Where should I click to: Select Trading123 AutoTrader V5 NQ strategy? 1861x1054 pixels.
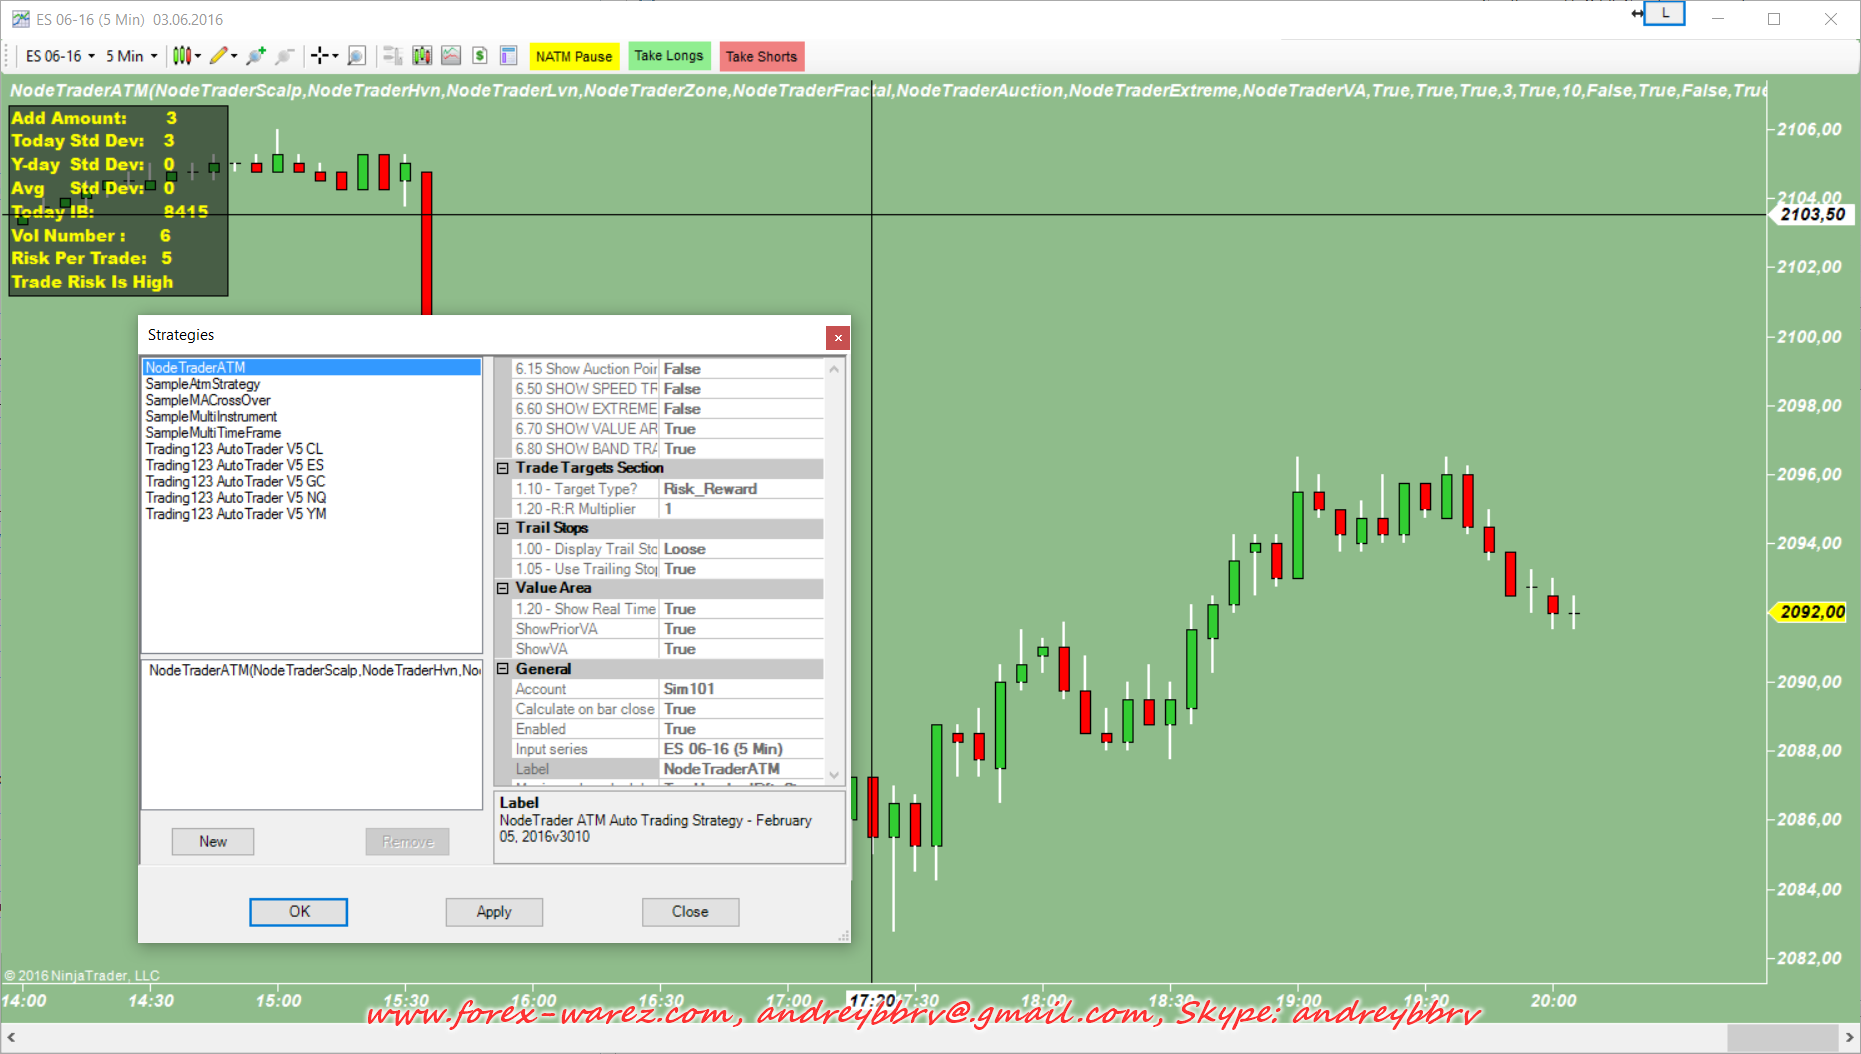pos(236,498)
